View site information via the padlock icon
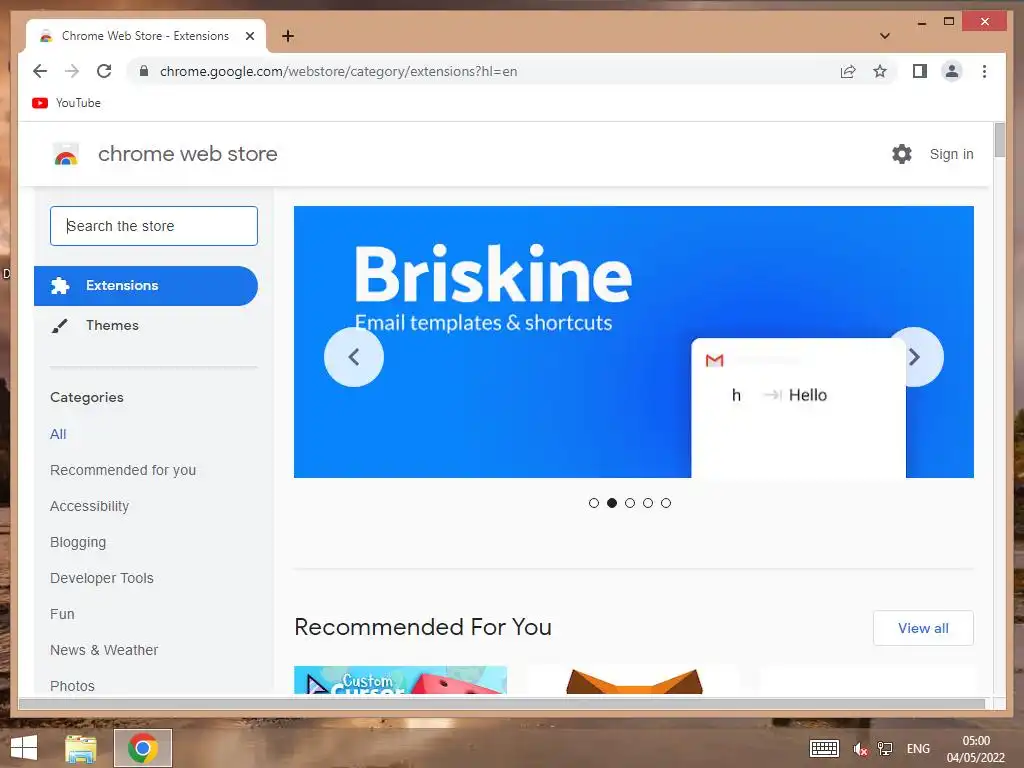 [144, 71]
